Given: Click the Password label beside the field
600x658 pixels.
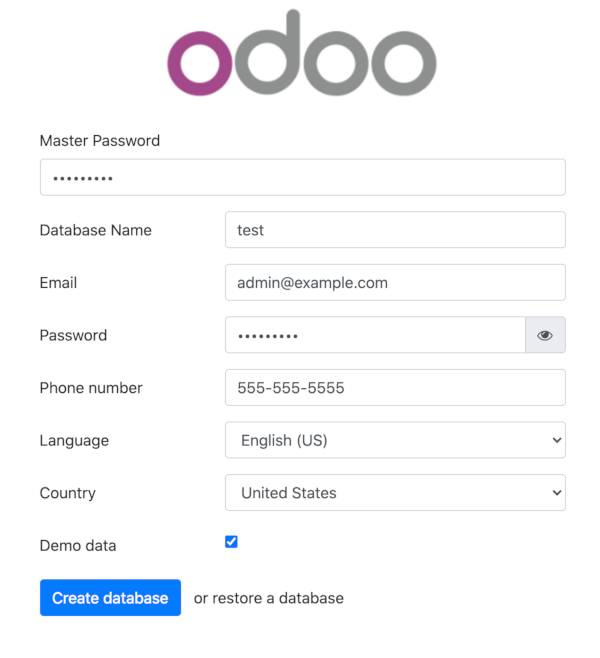Looking at the screenshot, I should tap(73, 336).
